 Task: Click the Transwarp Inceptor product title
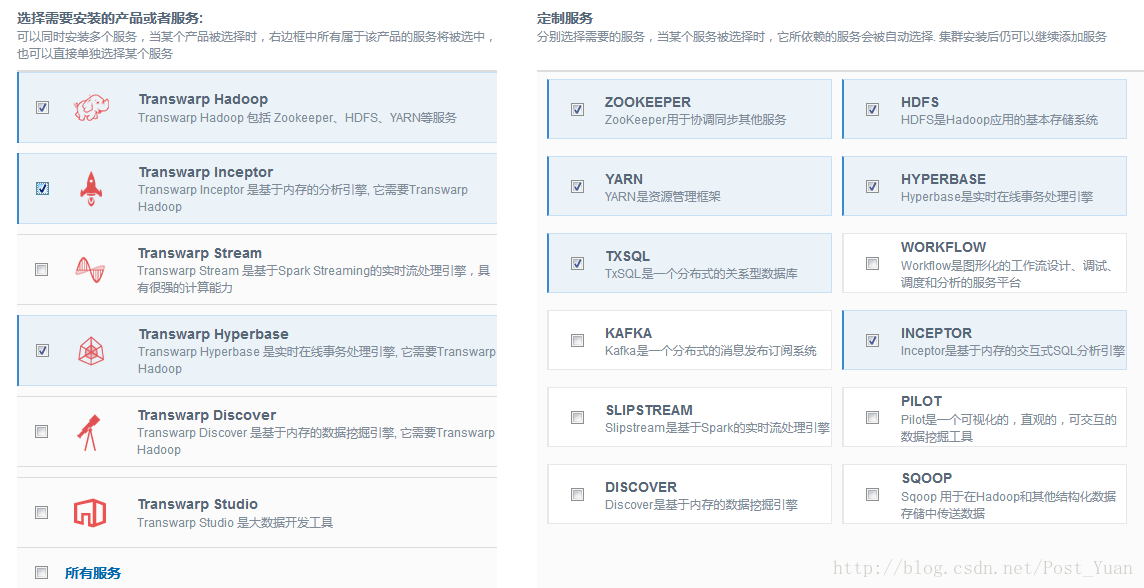[x=206, y=172]
